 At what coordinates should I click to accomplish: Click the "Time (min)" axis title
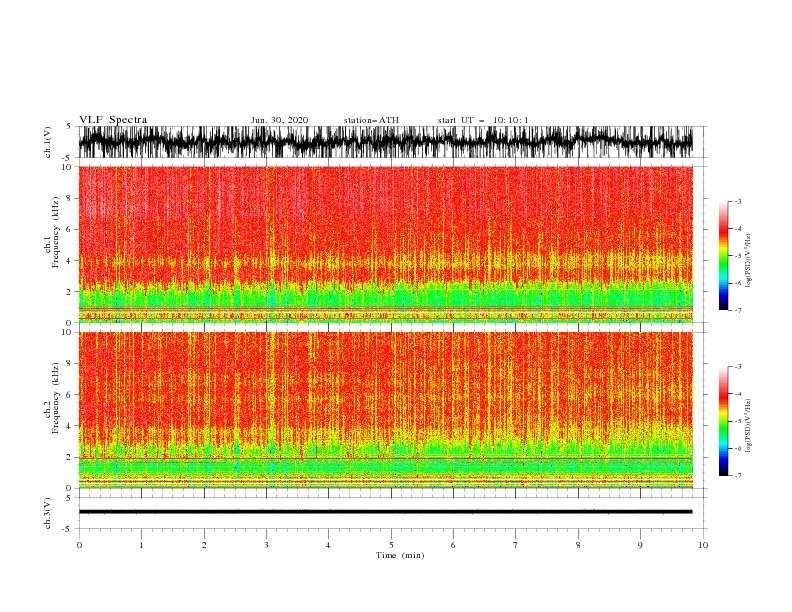click(x=400, y=555)
